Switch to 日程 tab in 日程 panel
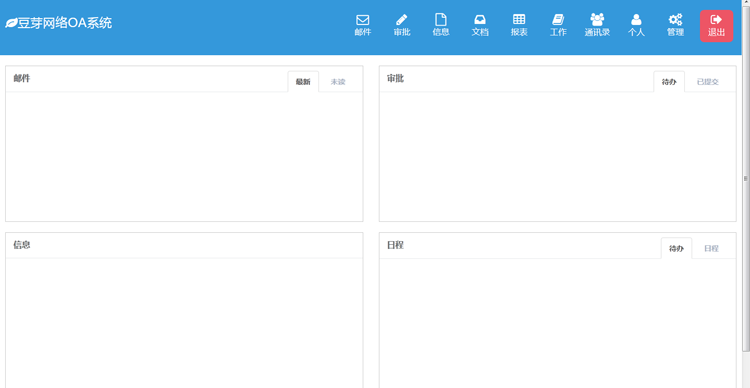750x388 pixels. pyautogui.click(x=711, y=249)
